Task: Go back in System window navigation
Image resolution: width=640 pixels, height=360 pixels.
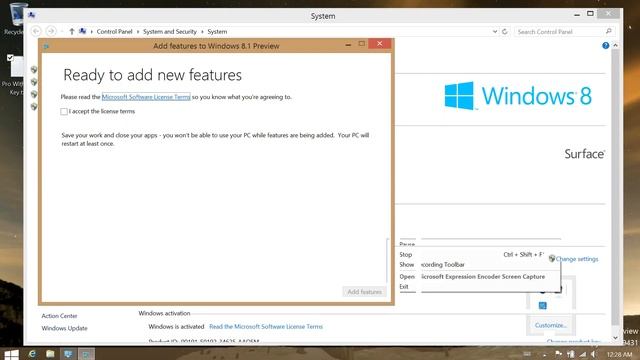Action: [x=36, y=31]
